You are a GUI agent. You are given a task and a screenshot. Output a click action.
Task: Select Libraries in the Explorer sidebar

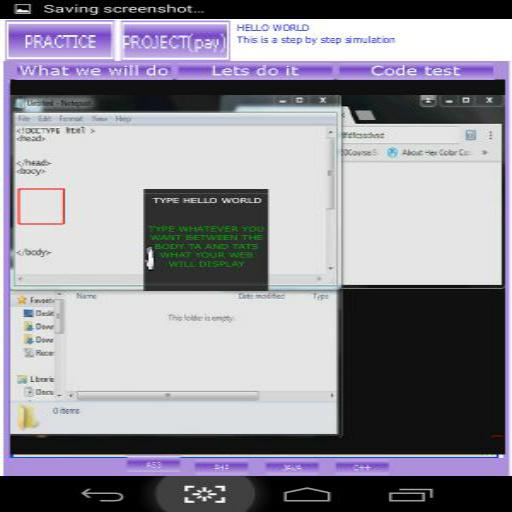coord(36,379)
